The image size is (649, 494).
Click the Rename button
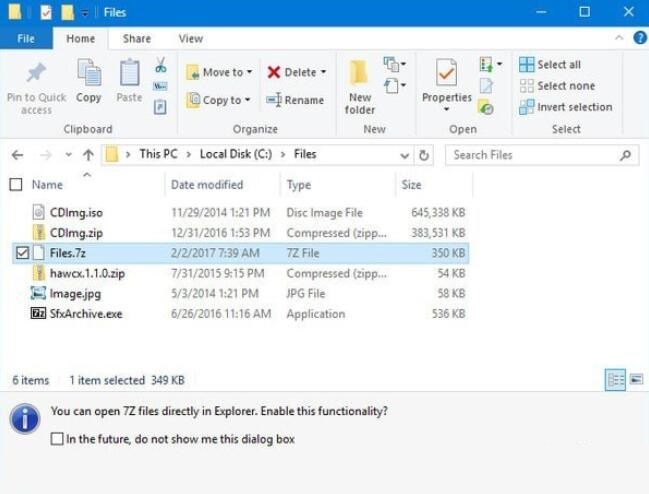click(x=295, y=100)
